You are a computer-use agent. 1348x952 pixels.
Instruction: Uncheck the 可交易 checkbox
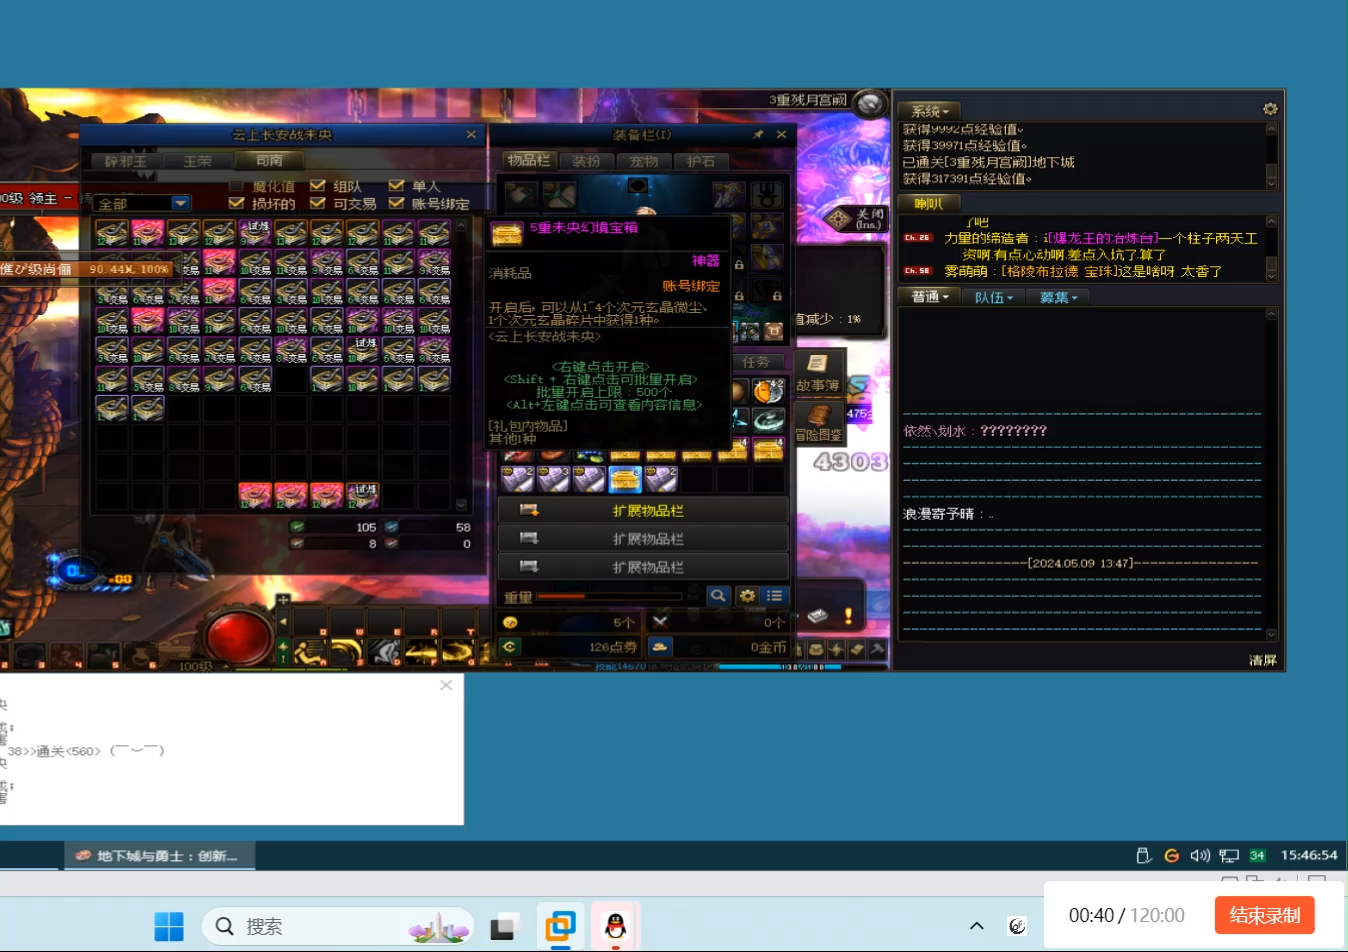[318, 203]
